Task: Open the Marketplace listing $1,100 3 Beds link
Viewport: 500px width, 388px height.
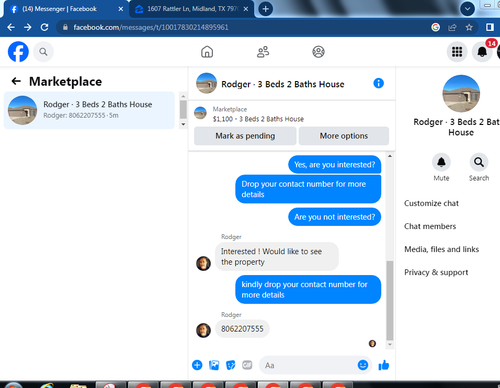Action: point(258,119)
